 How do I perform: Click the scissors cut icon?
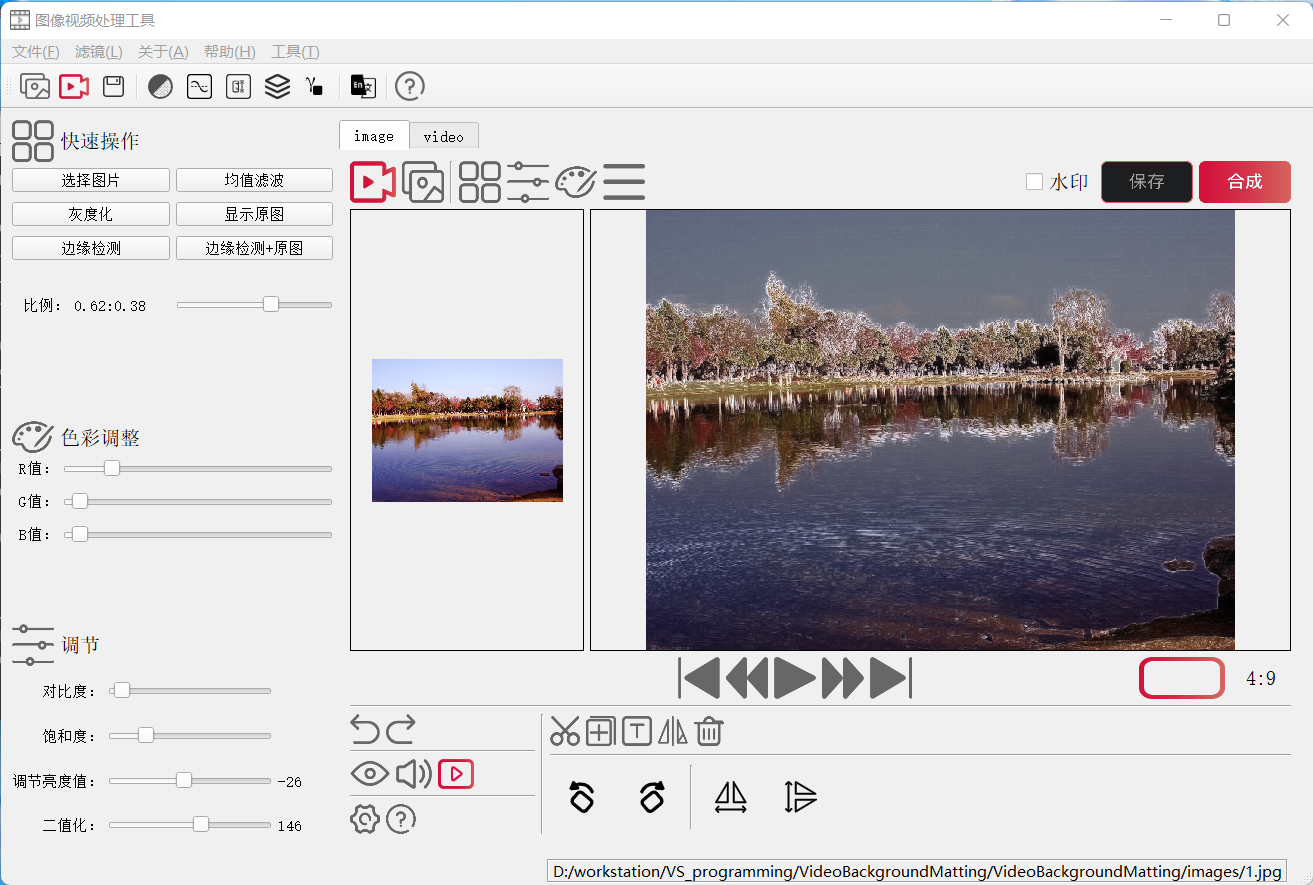[x=565, y=732]
